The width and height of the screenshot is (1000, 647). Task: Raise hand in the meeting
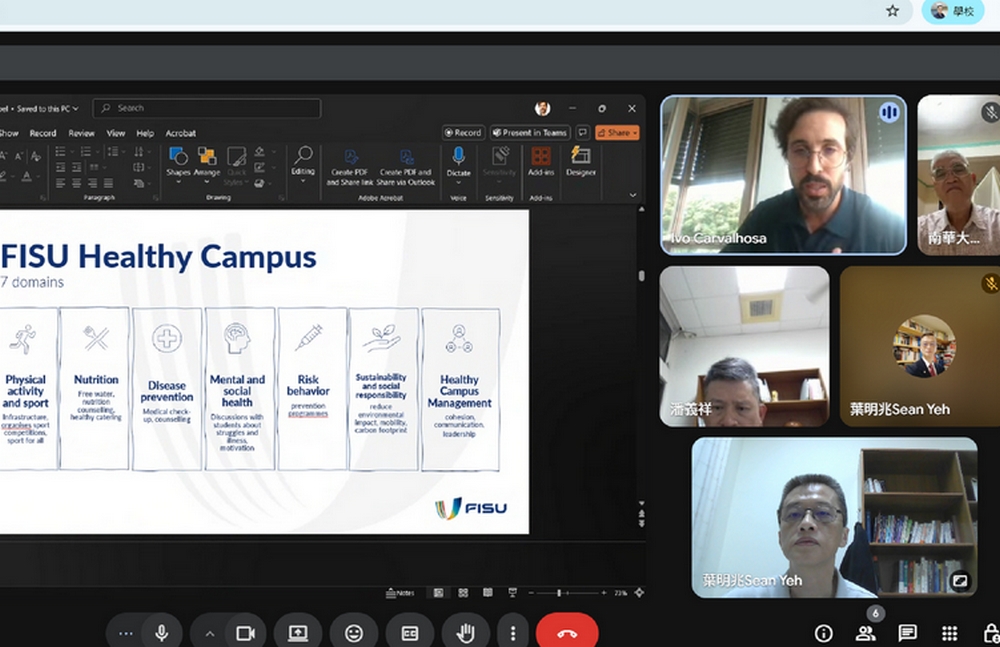click(466, 633)
